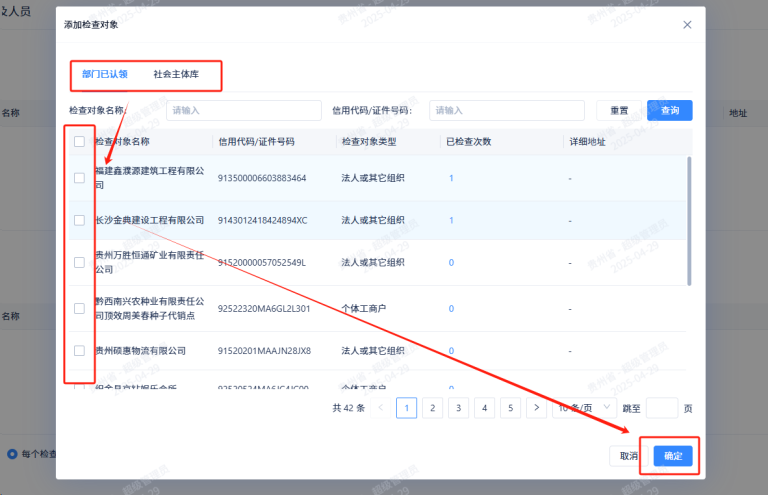Viewport: 768px width, 495px height.
Task: Click the 查询 button
Action: [670, 110]
